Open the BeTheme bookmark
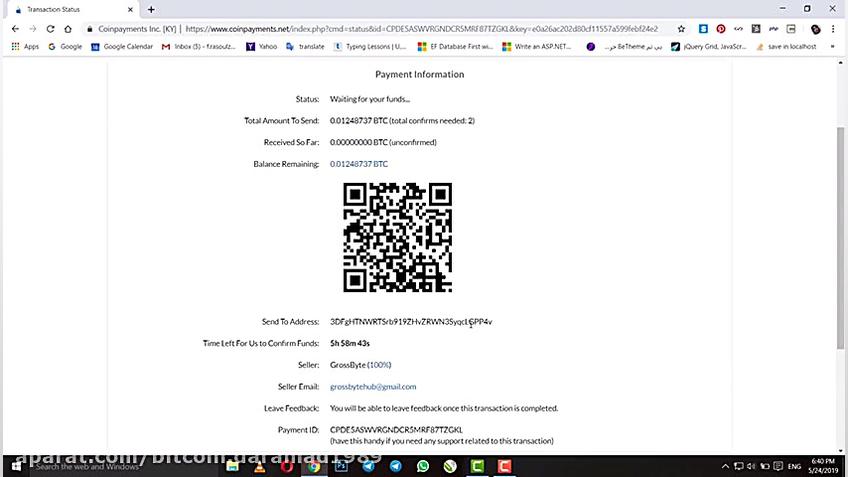 pyautogui.click(x=633, y=47)
